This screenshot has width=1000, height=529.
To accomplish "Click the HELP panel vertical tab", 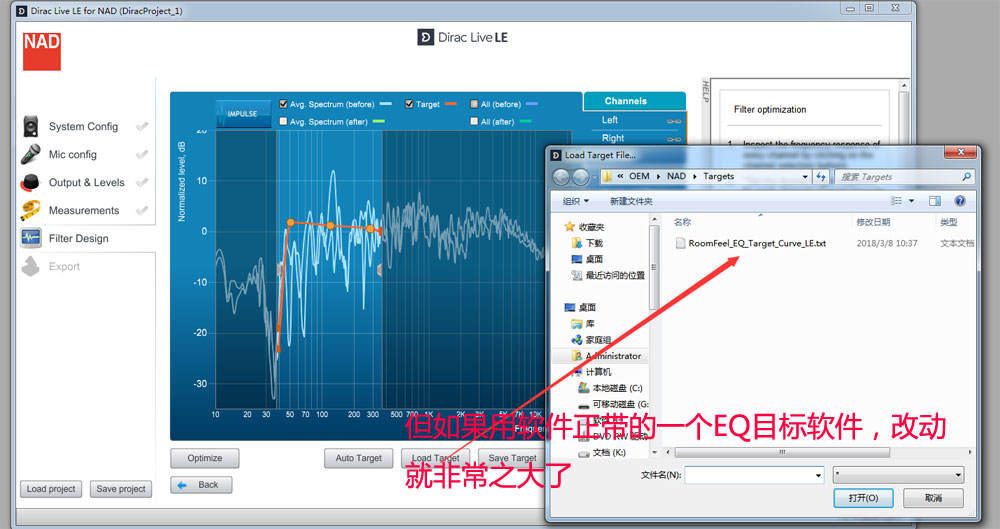I will coord(705,91).
